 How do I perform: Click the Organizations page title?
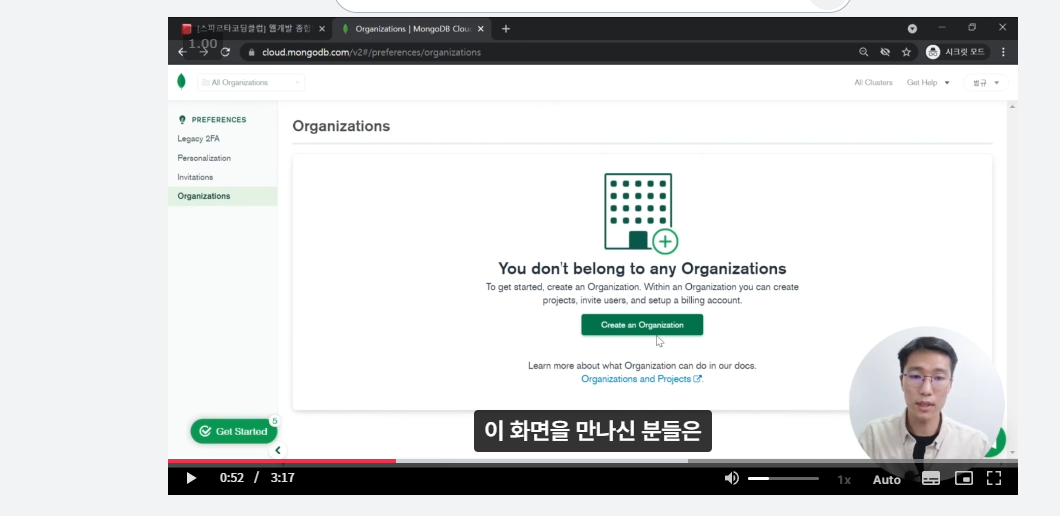pos(341,126)
